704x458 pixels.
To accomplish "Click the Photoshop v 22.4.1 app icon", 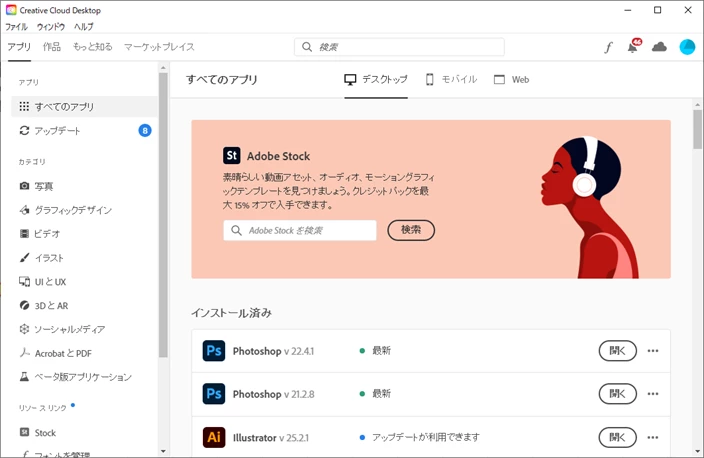I will 214,351.
